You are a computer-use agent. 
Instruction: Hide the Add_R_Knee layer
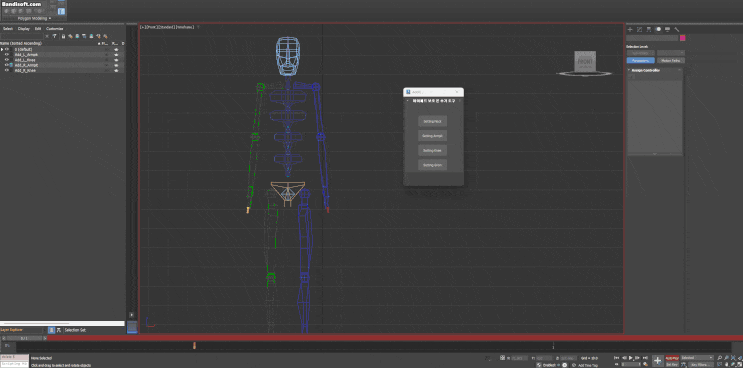[x=7, y=70]
